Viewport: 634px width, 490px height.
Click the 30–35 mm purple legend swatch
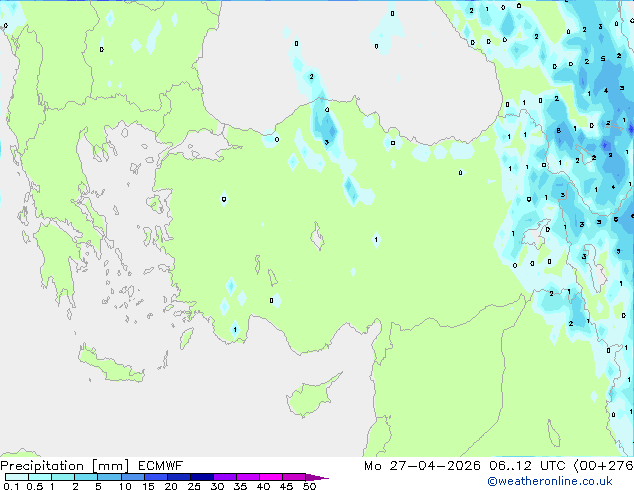225,477
